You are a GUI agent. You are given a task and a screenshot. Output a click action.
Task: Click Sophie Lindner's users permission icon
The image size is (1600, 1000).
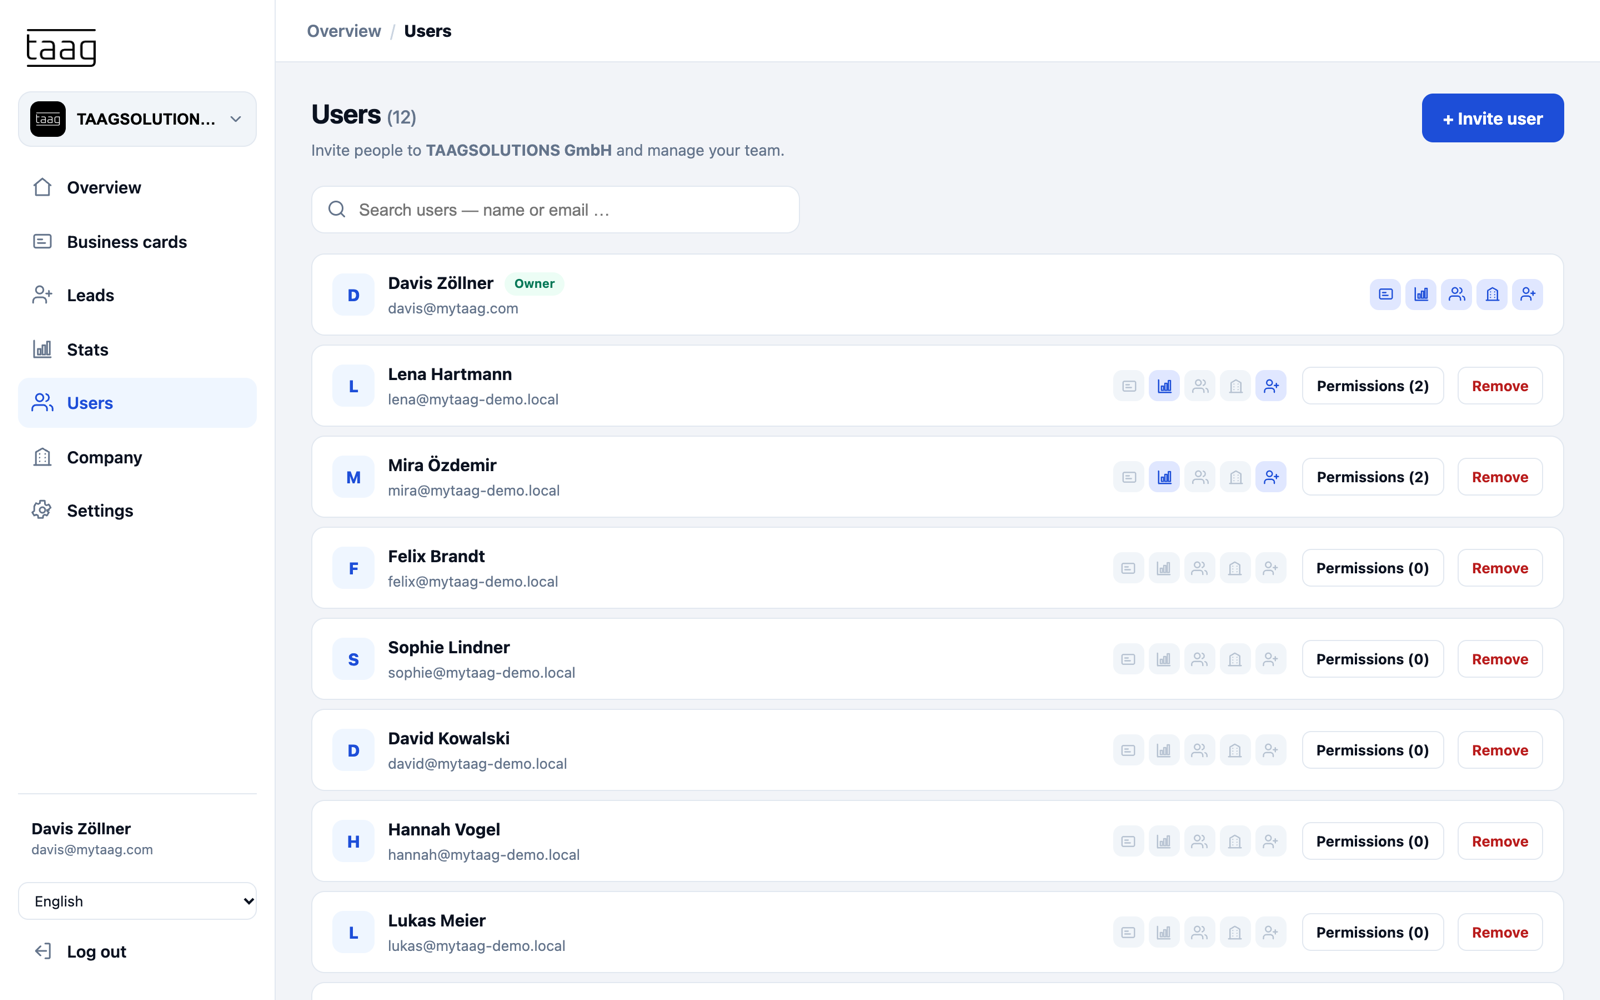pyautogui.click(x=1199, y=659)
